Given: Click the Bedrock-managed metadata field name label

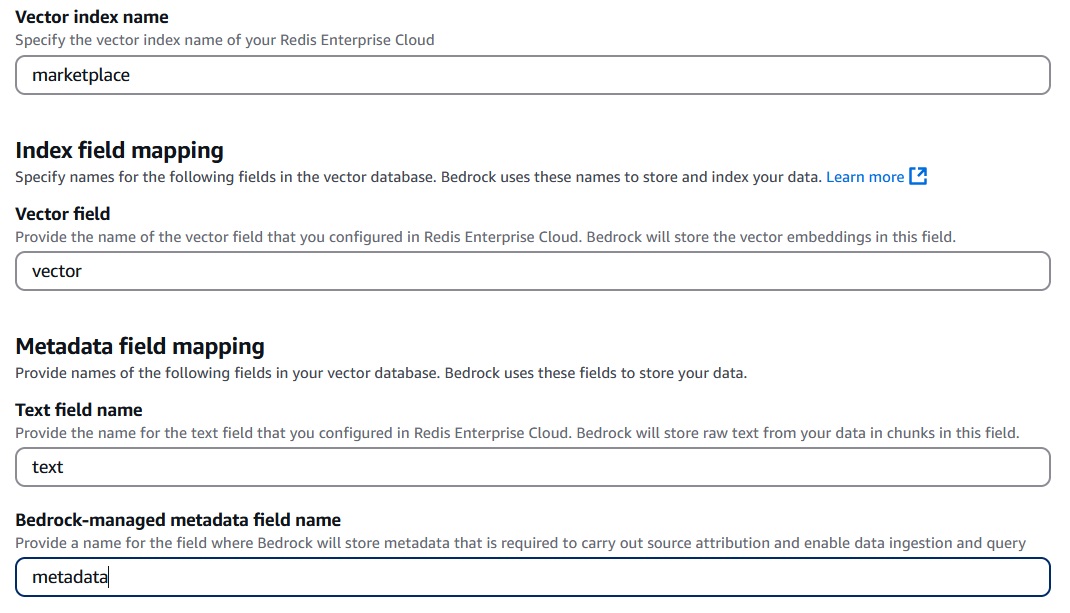Looking at the screenshot, I should [180, 520].
